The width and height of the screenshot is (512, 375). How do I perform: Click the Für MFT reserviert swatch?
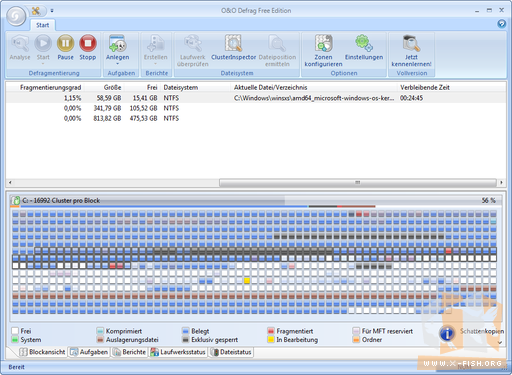tap(356, 331)
